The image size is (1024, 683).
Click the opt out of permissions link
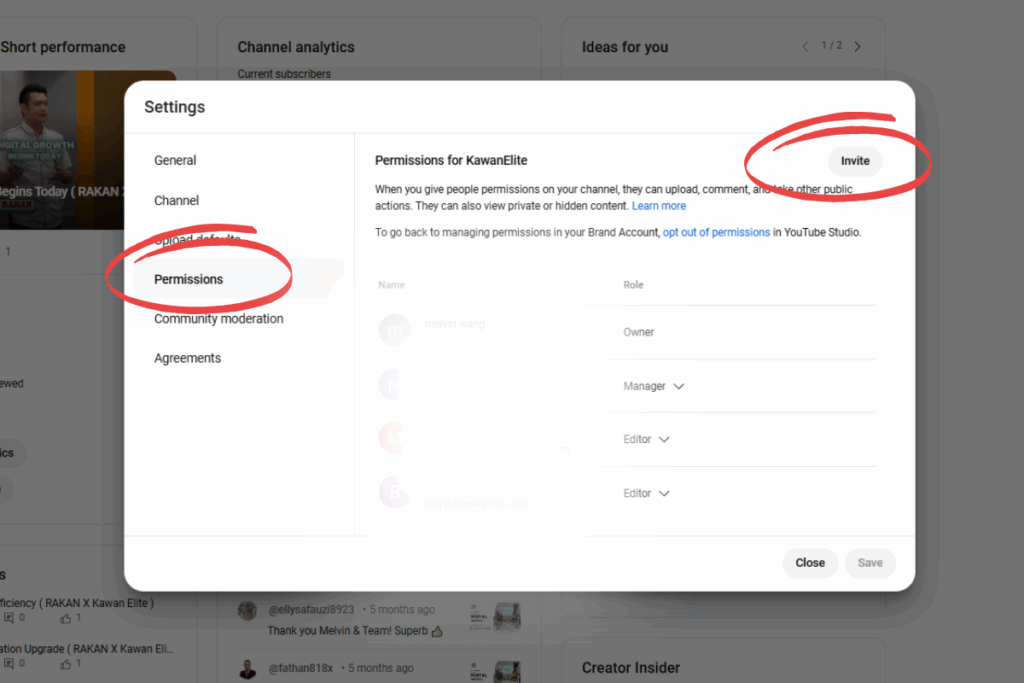716,232
